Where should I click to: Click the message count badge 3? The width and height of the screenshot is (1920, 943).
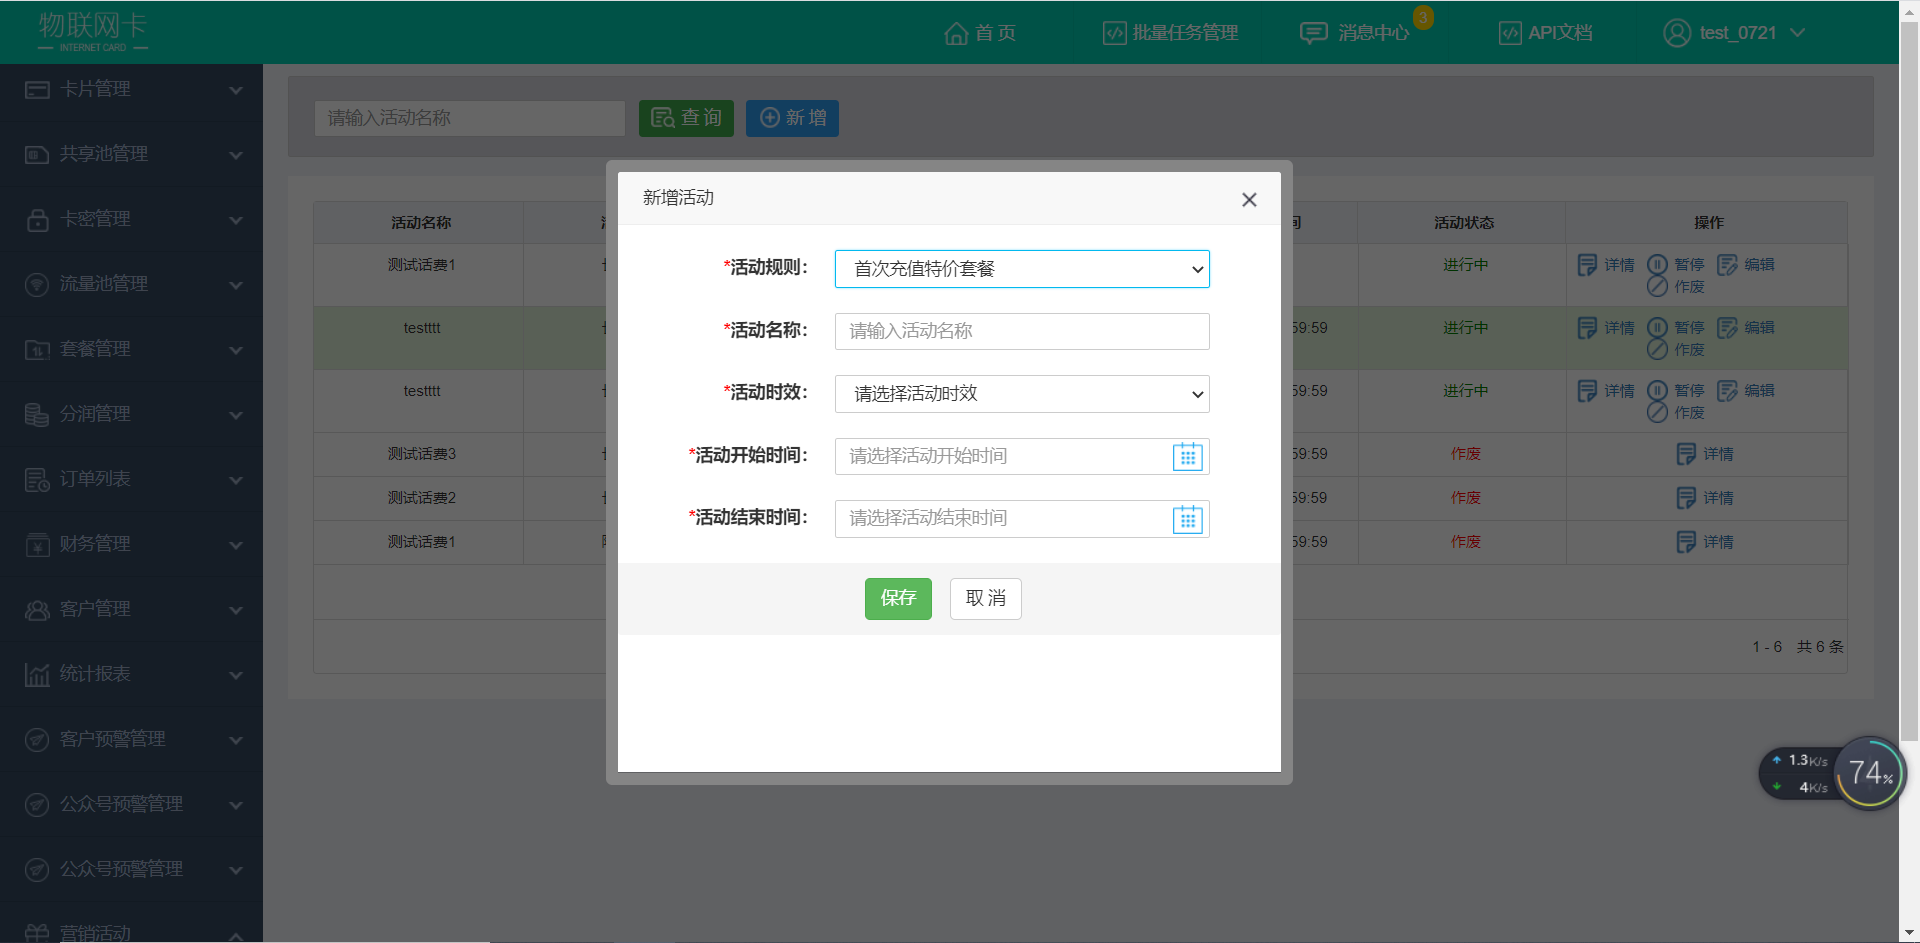tap(1423, 18)
